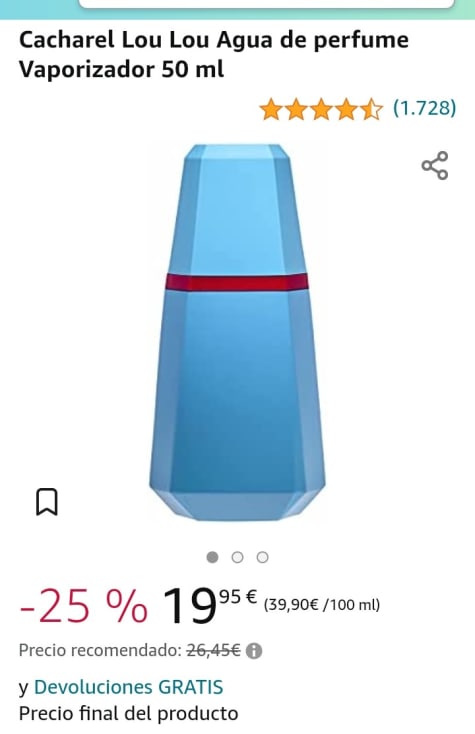Tap the 19,95 € price
Image resolution: width=475 pixels, height=734 pixels.
pyautogui.click(x=210, y=606)
